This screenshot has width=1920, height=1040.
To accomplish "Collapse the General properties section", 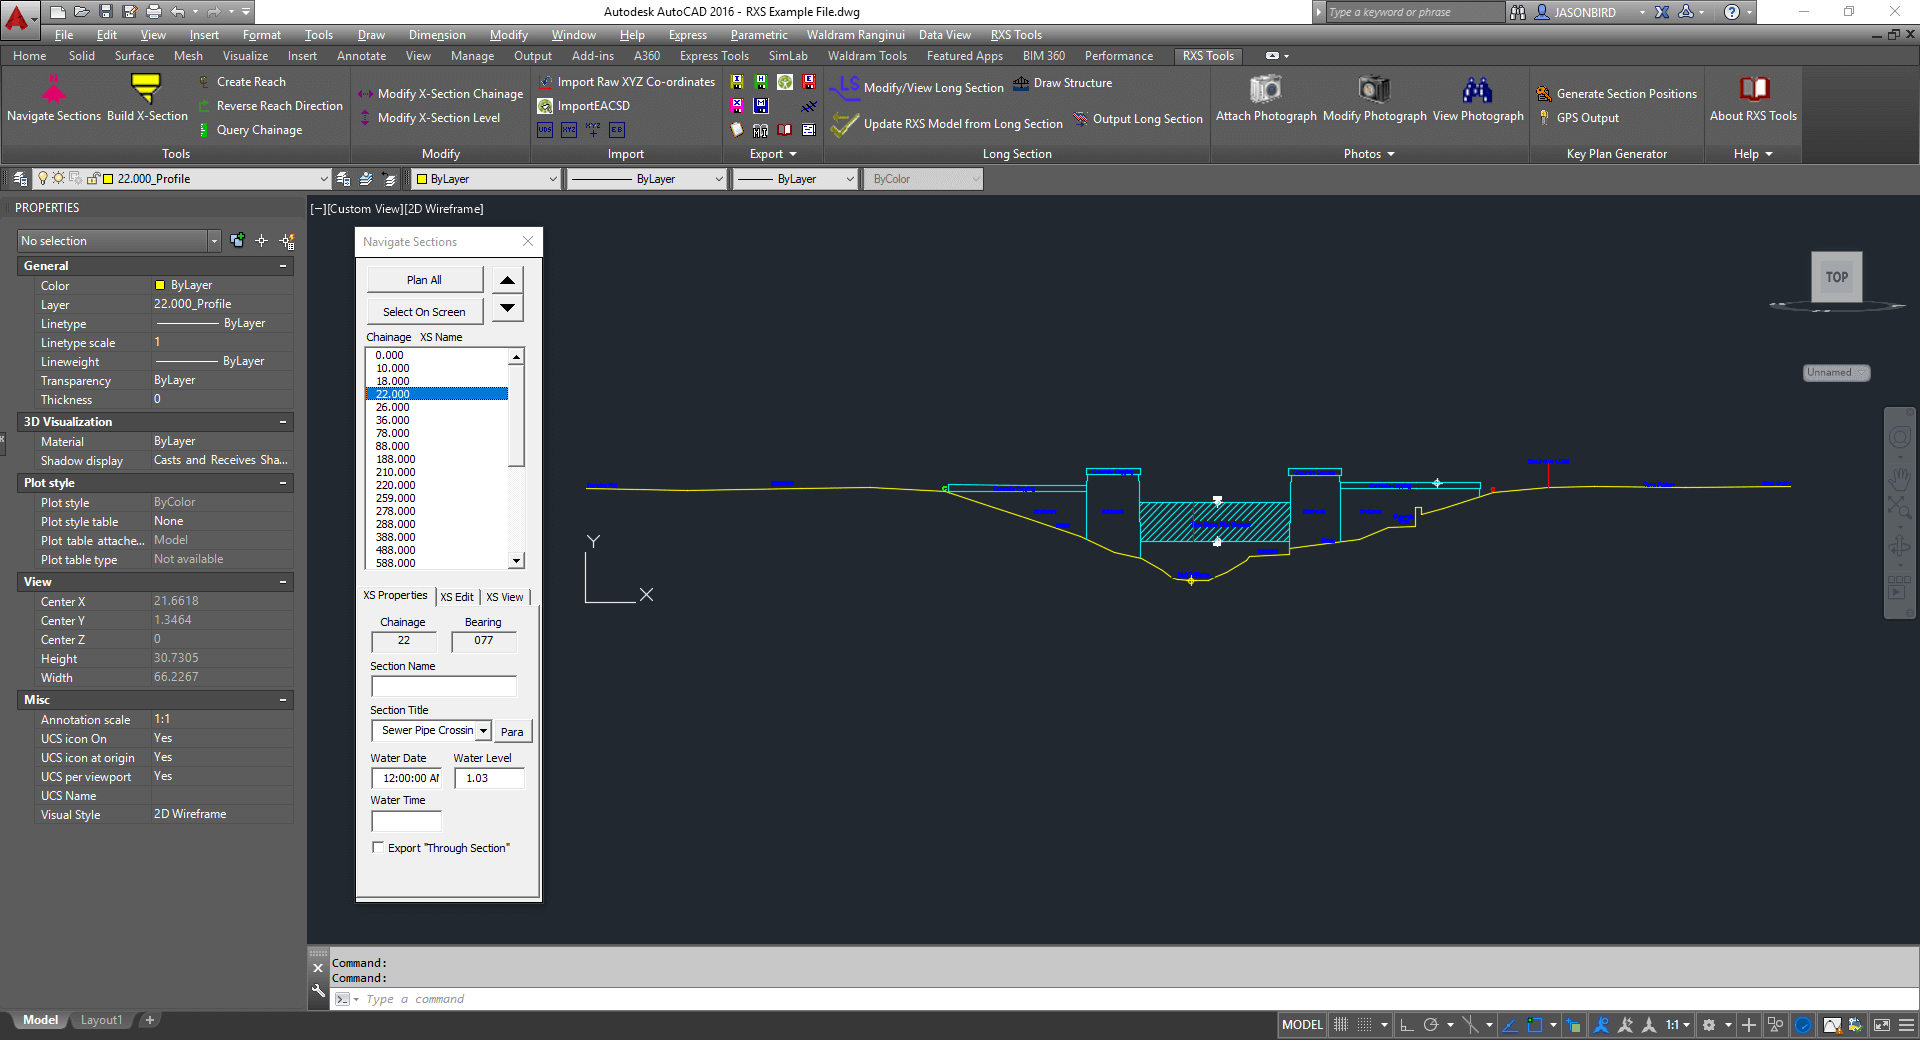I will click(x=283, y=266).
